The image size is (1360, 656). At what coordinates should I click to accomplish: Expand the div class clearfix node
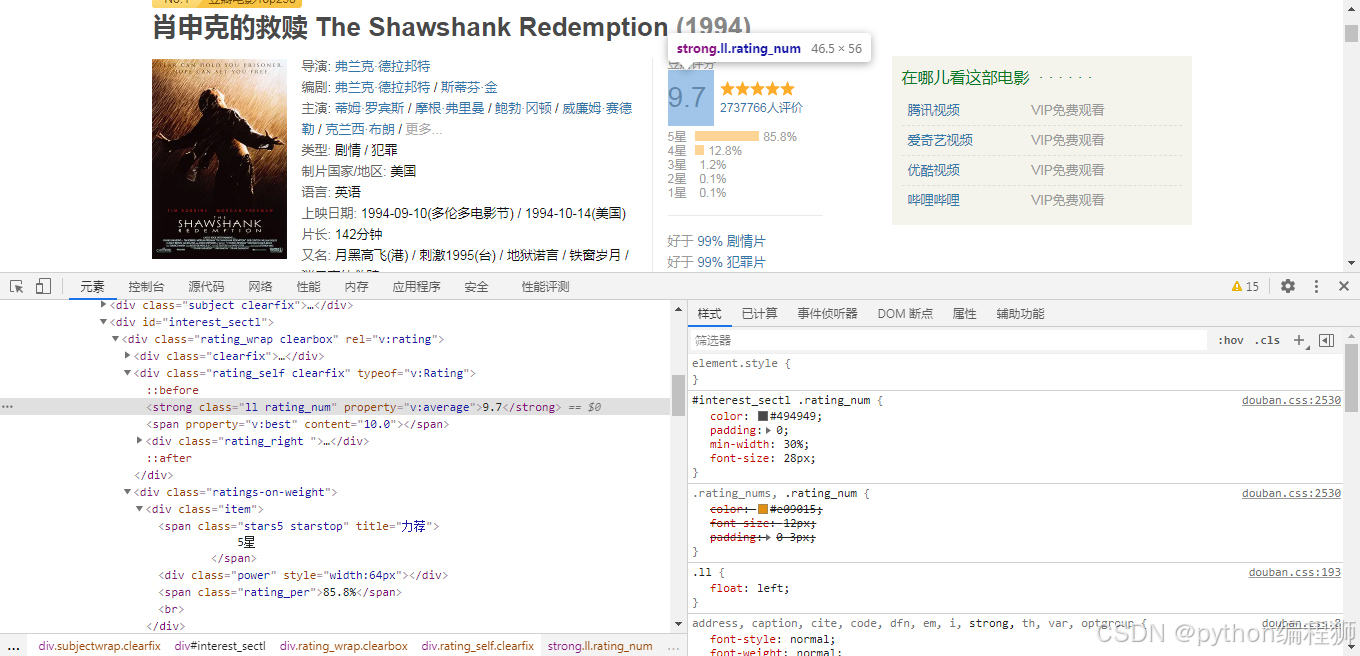pyautogui.click(x=128, y=356)
